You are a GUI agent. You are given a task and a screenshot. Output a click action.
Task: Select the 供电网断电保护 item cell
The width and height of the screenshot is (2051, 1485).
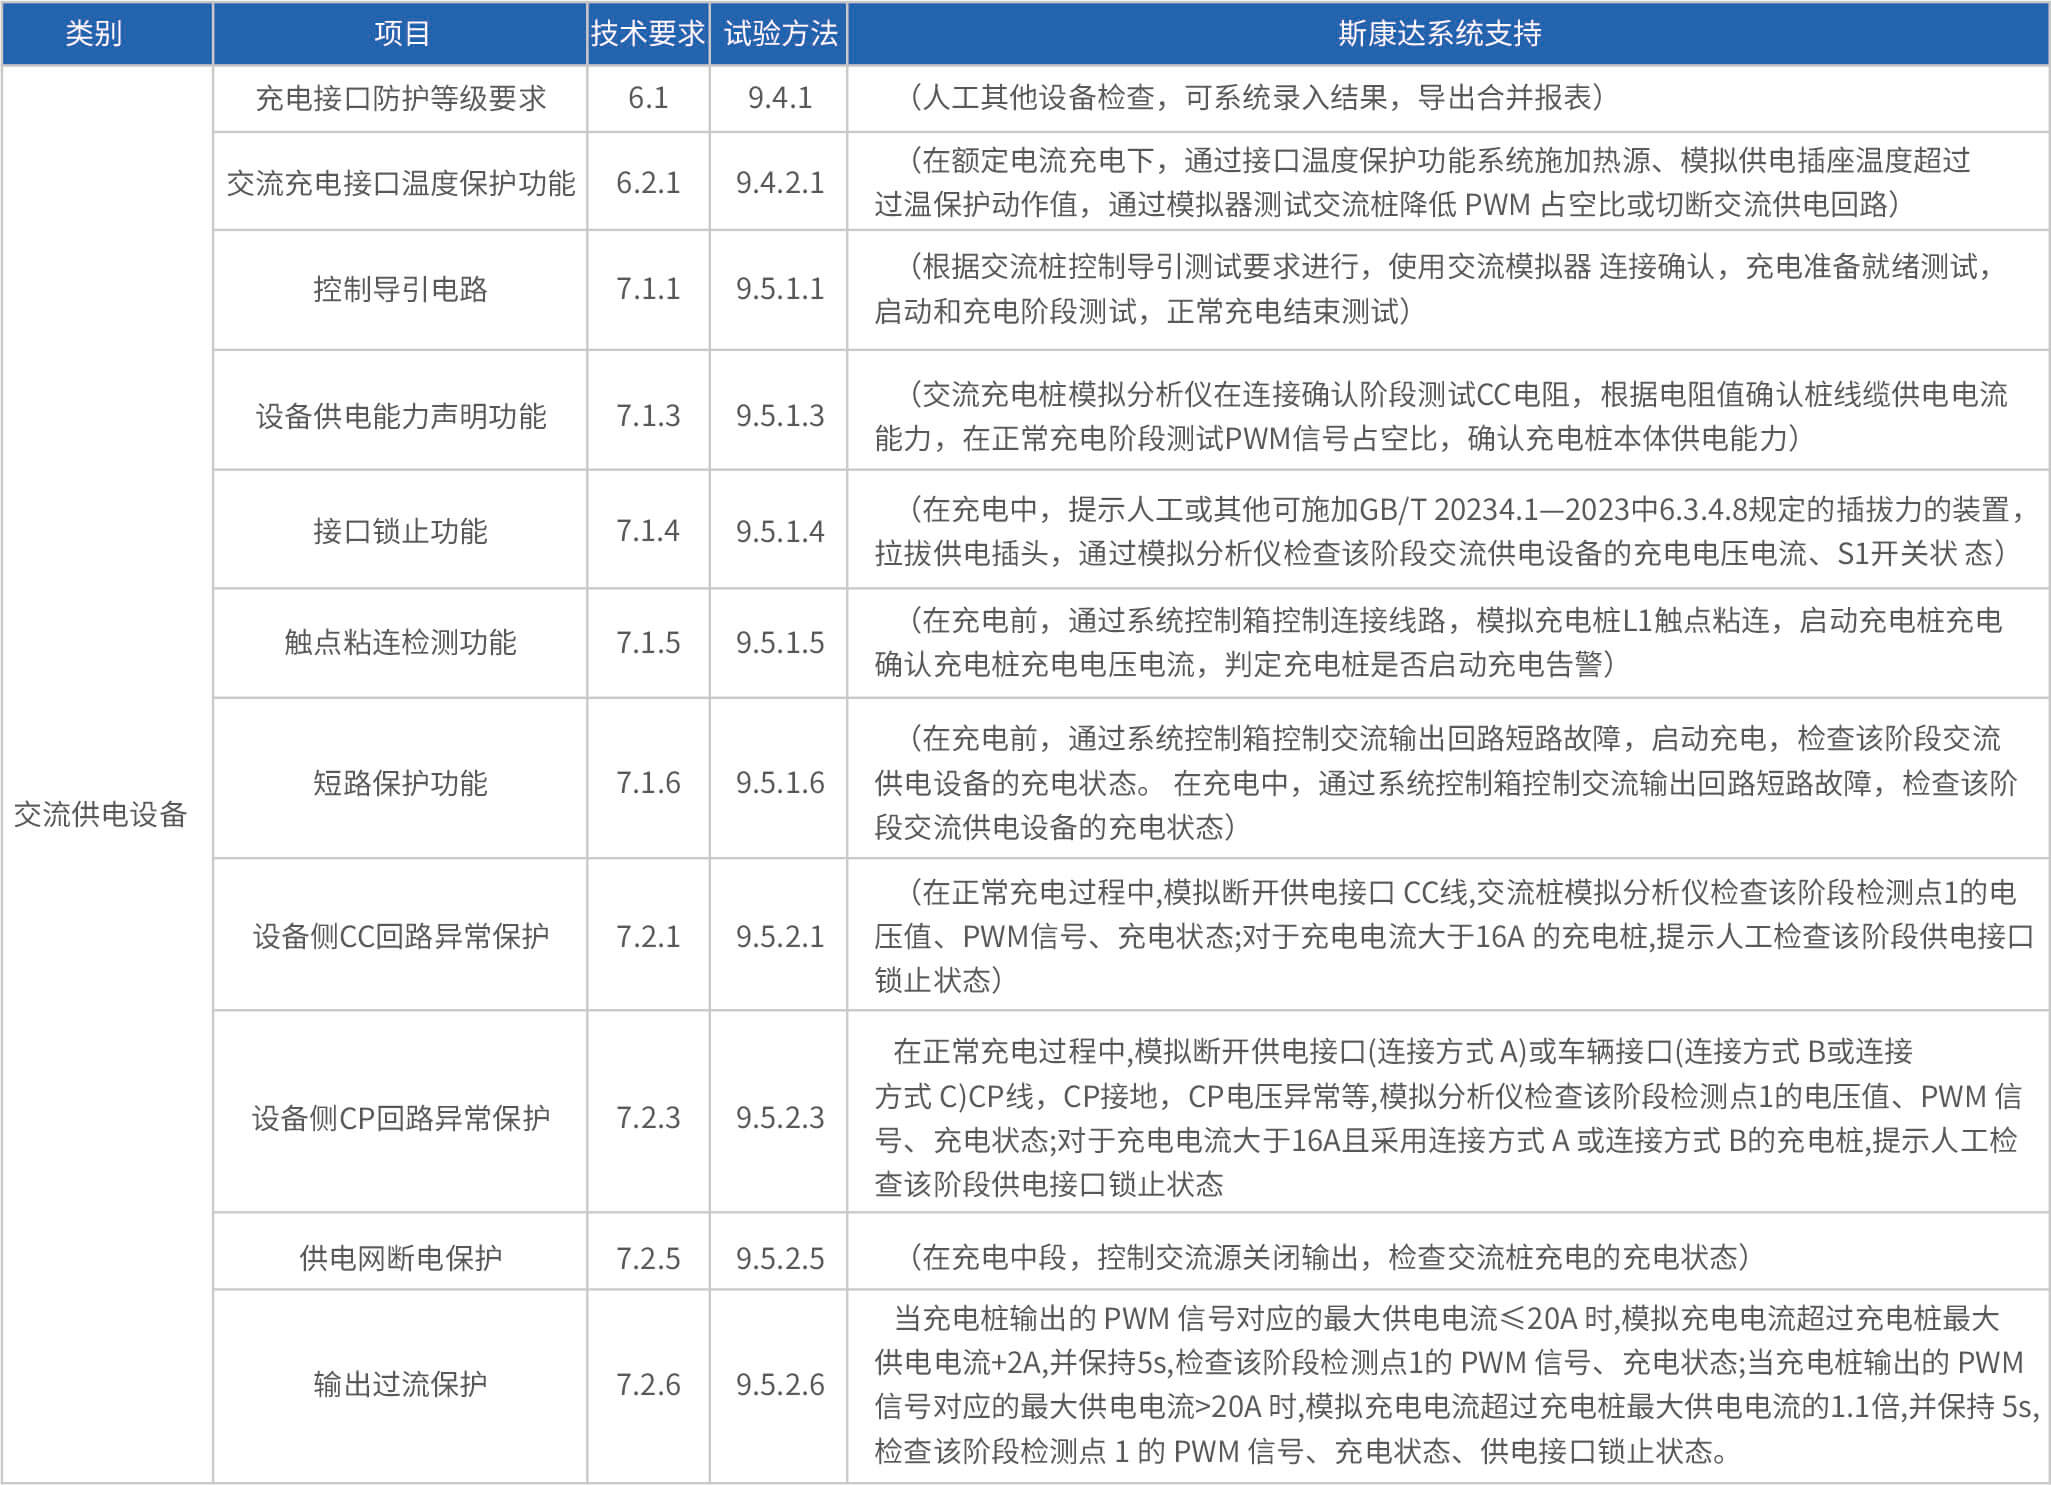point(400,1257)
